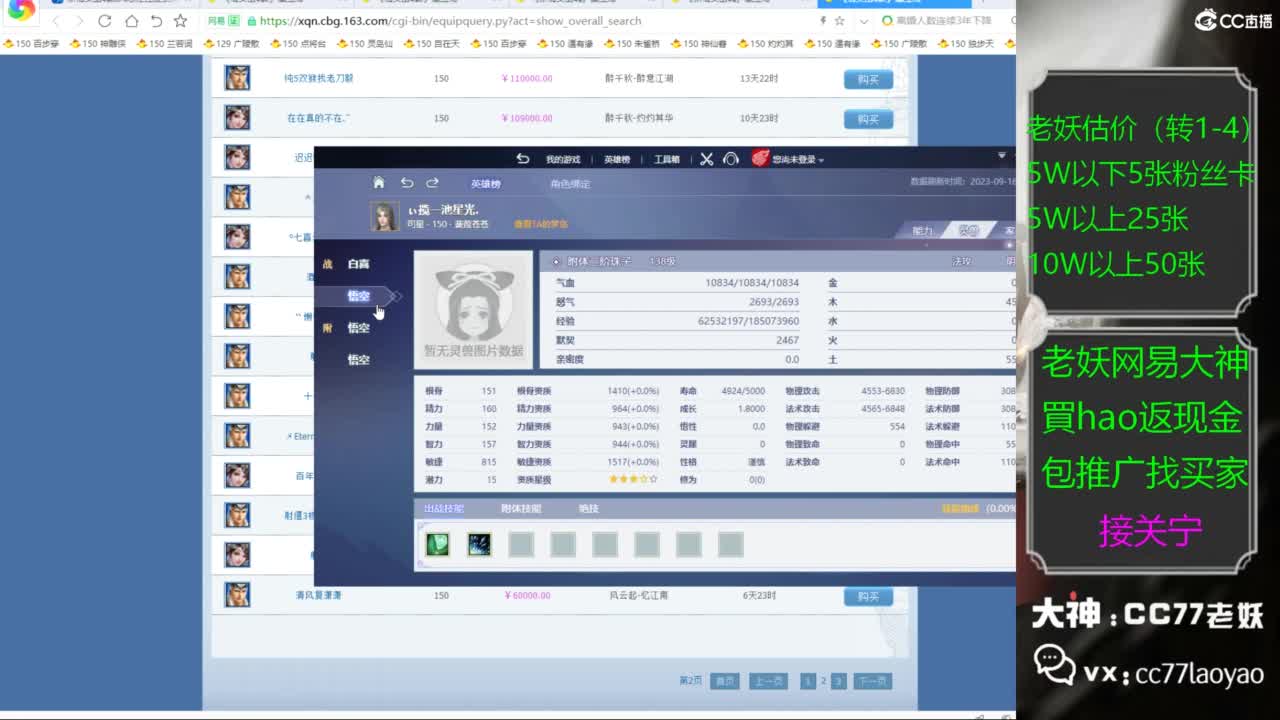
Task: Switch to the 附体技能 skills tab
Action: point(521,509)
